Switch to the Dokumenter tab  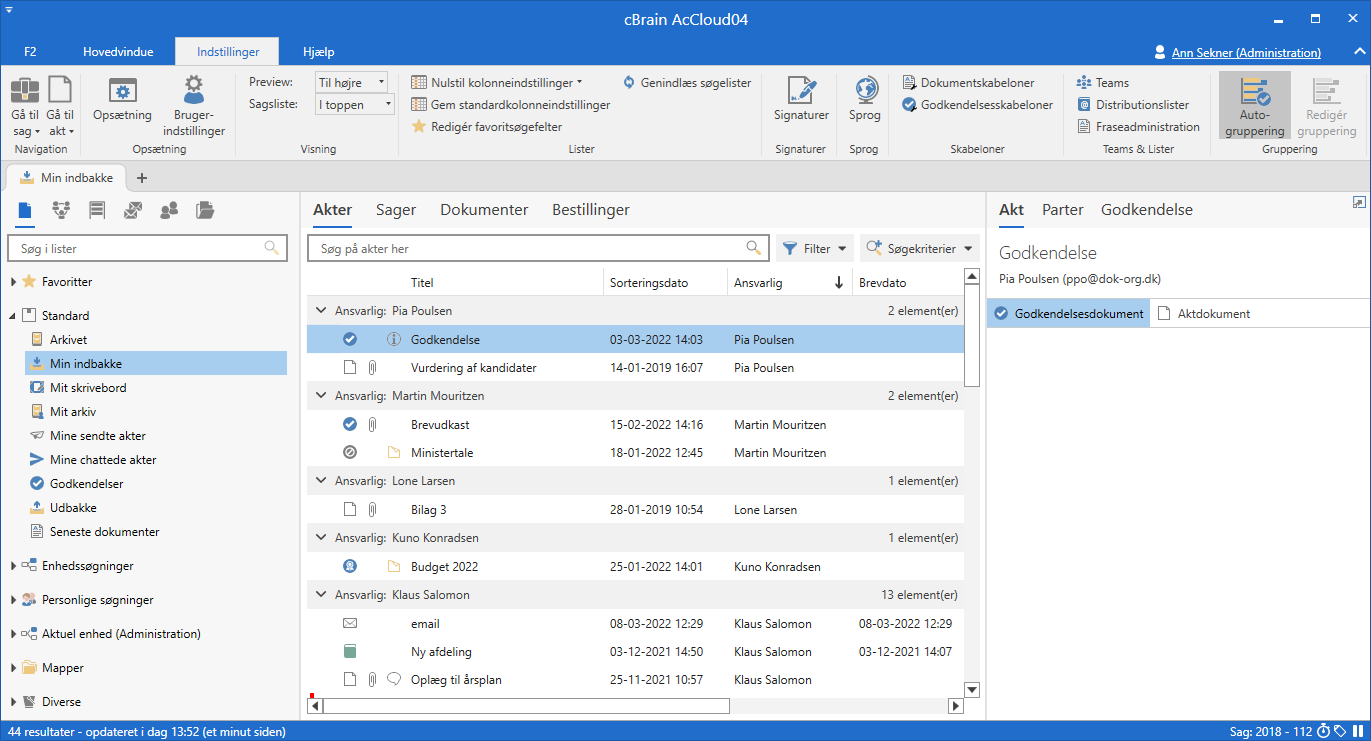[x=484, y=210]
